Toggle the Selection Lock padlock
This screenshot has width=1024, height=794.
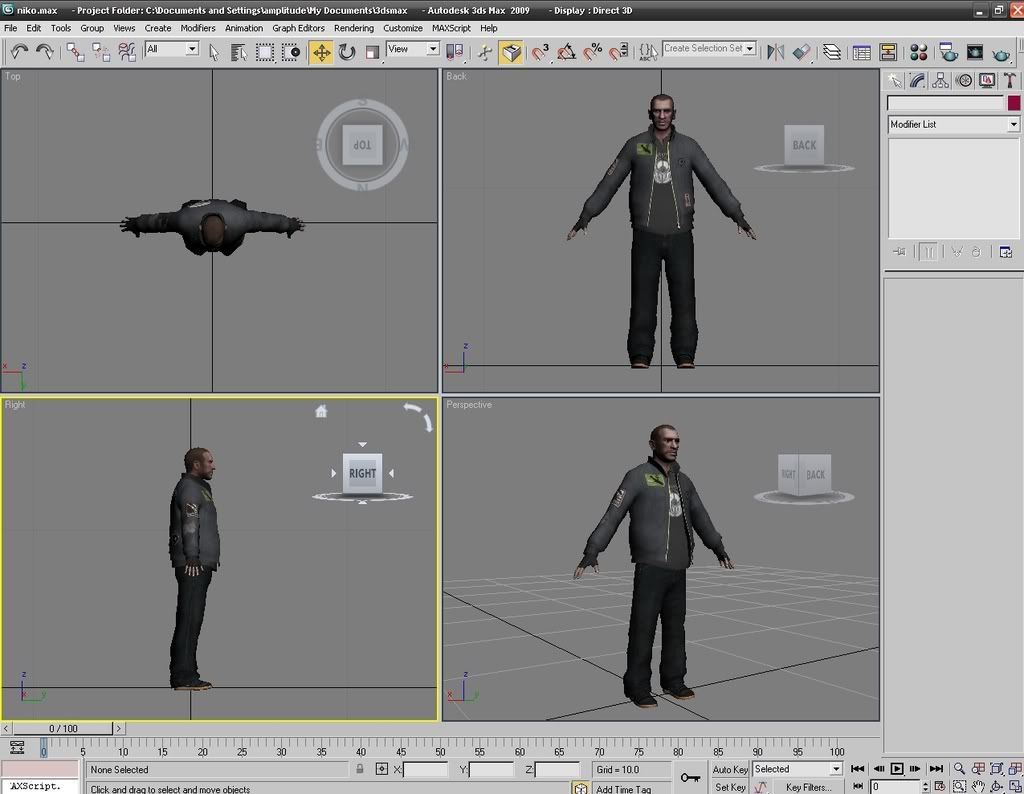click(359, 769)
